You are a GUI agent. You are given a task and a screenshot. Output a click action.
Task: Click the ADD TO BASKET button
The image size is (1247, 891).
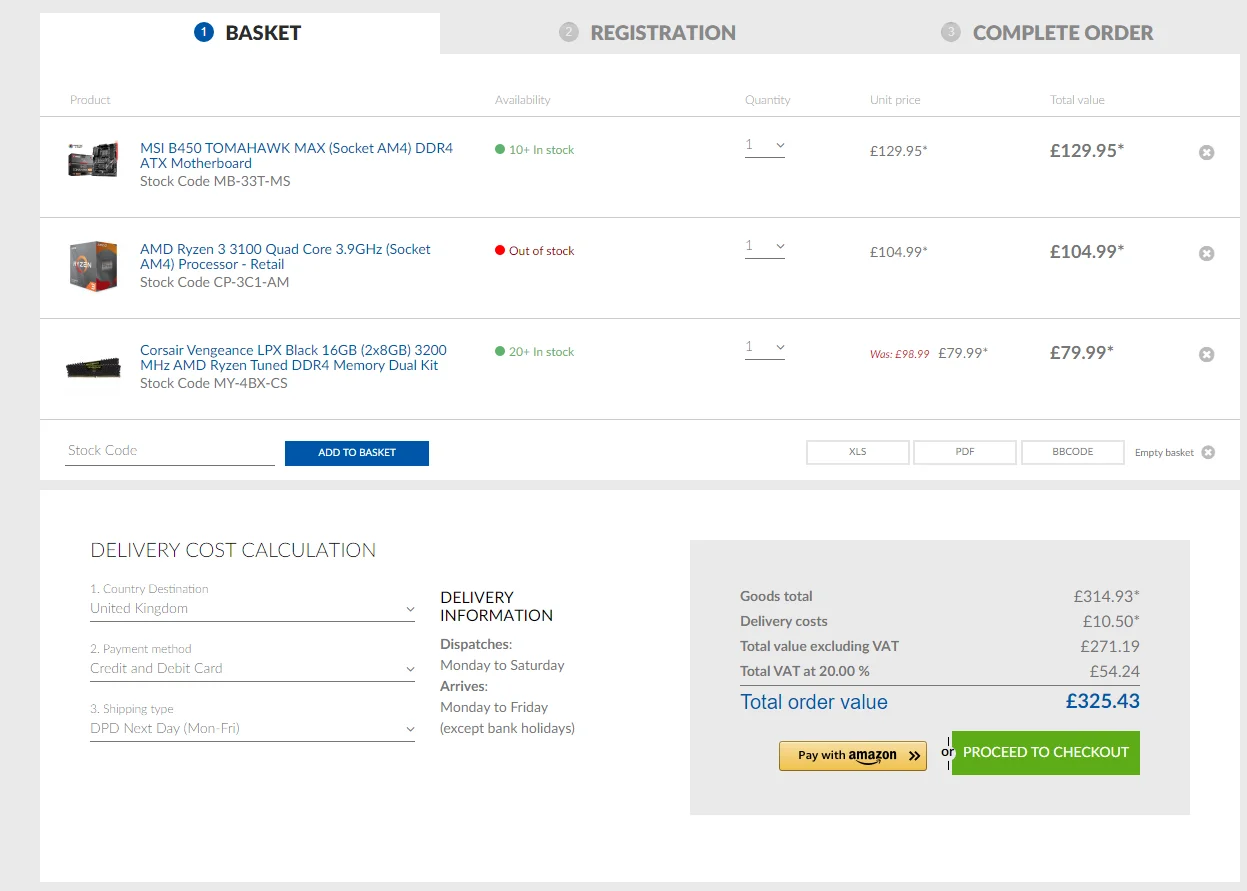[357, 453]
